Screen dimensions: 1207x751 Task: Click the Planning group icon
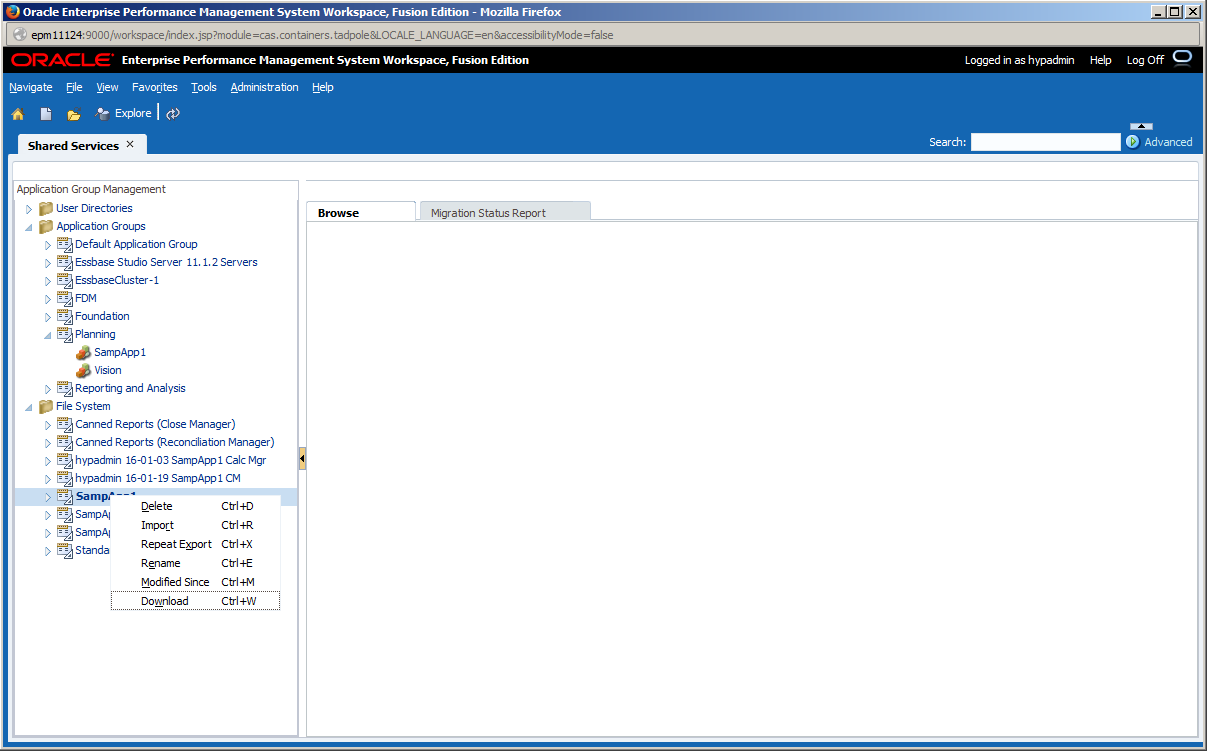pos(65,334)
